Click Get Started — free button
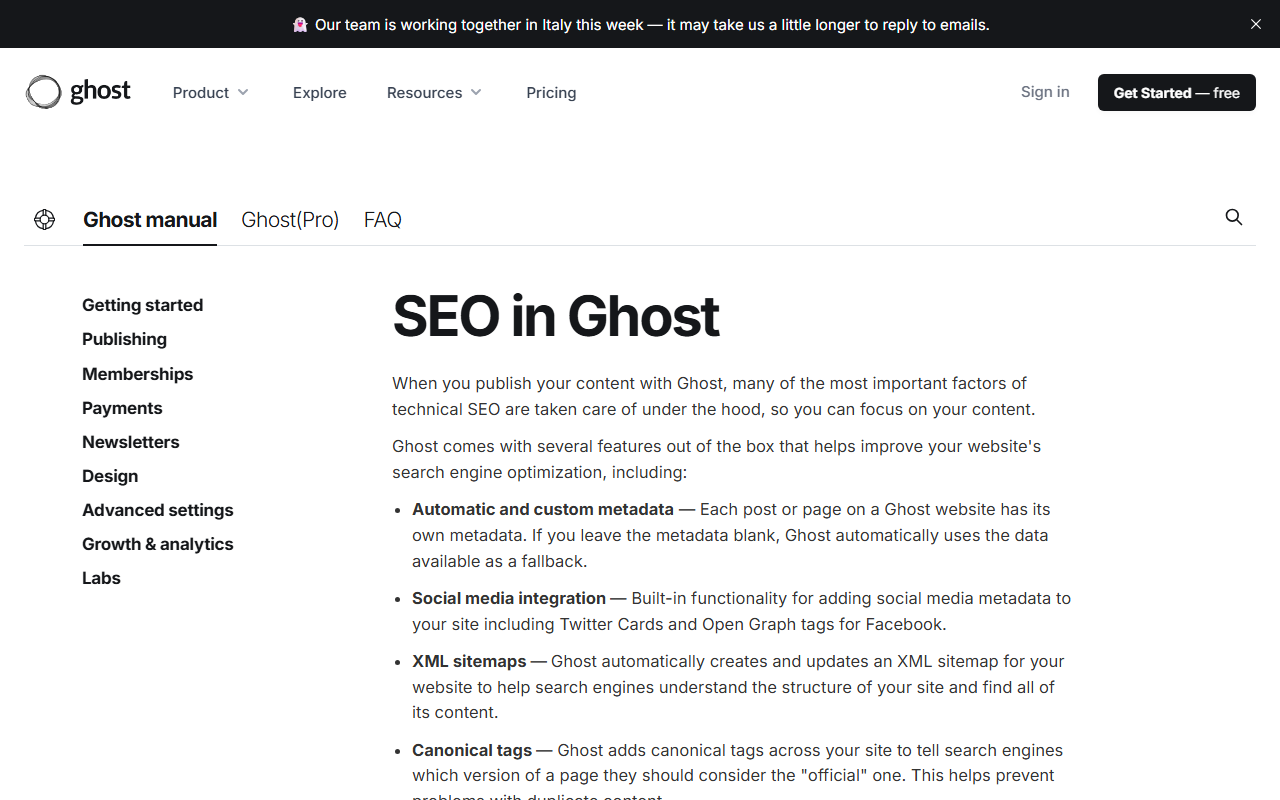Viewport: 1280px width, 800px height. [1177, 92]
